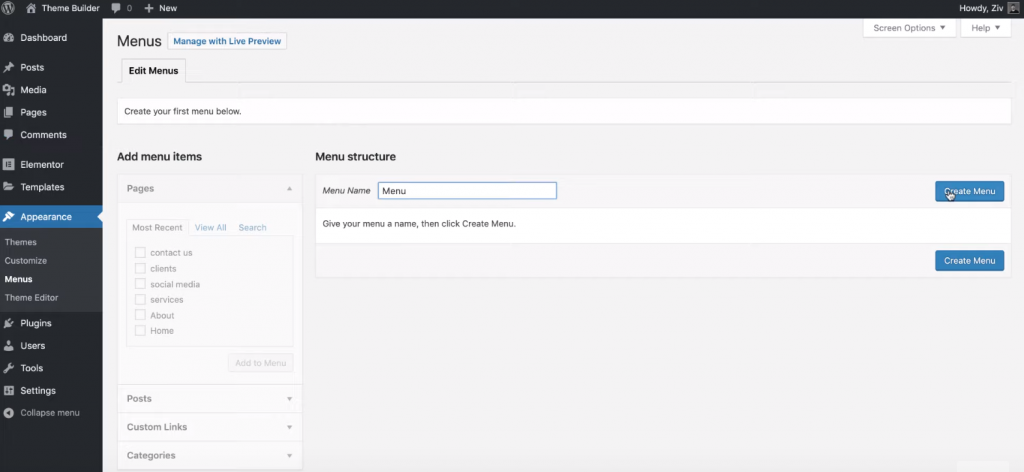
Task: Click the Dashboard gauge icon in sidebar
Action: click(9, 38)
